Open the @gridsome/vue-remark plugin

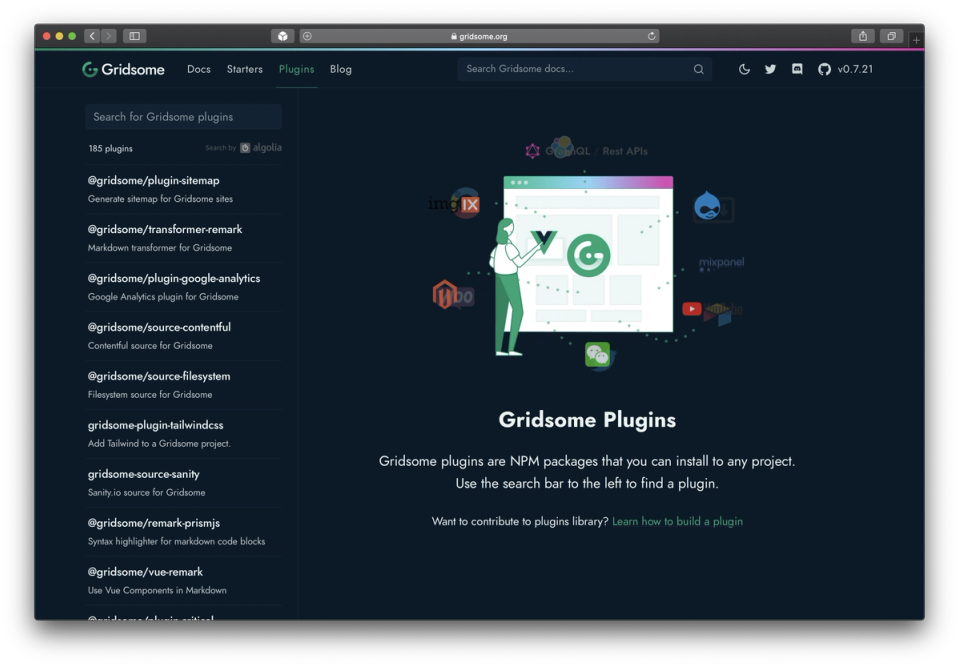point(145,572)
